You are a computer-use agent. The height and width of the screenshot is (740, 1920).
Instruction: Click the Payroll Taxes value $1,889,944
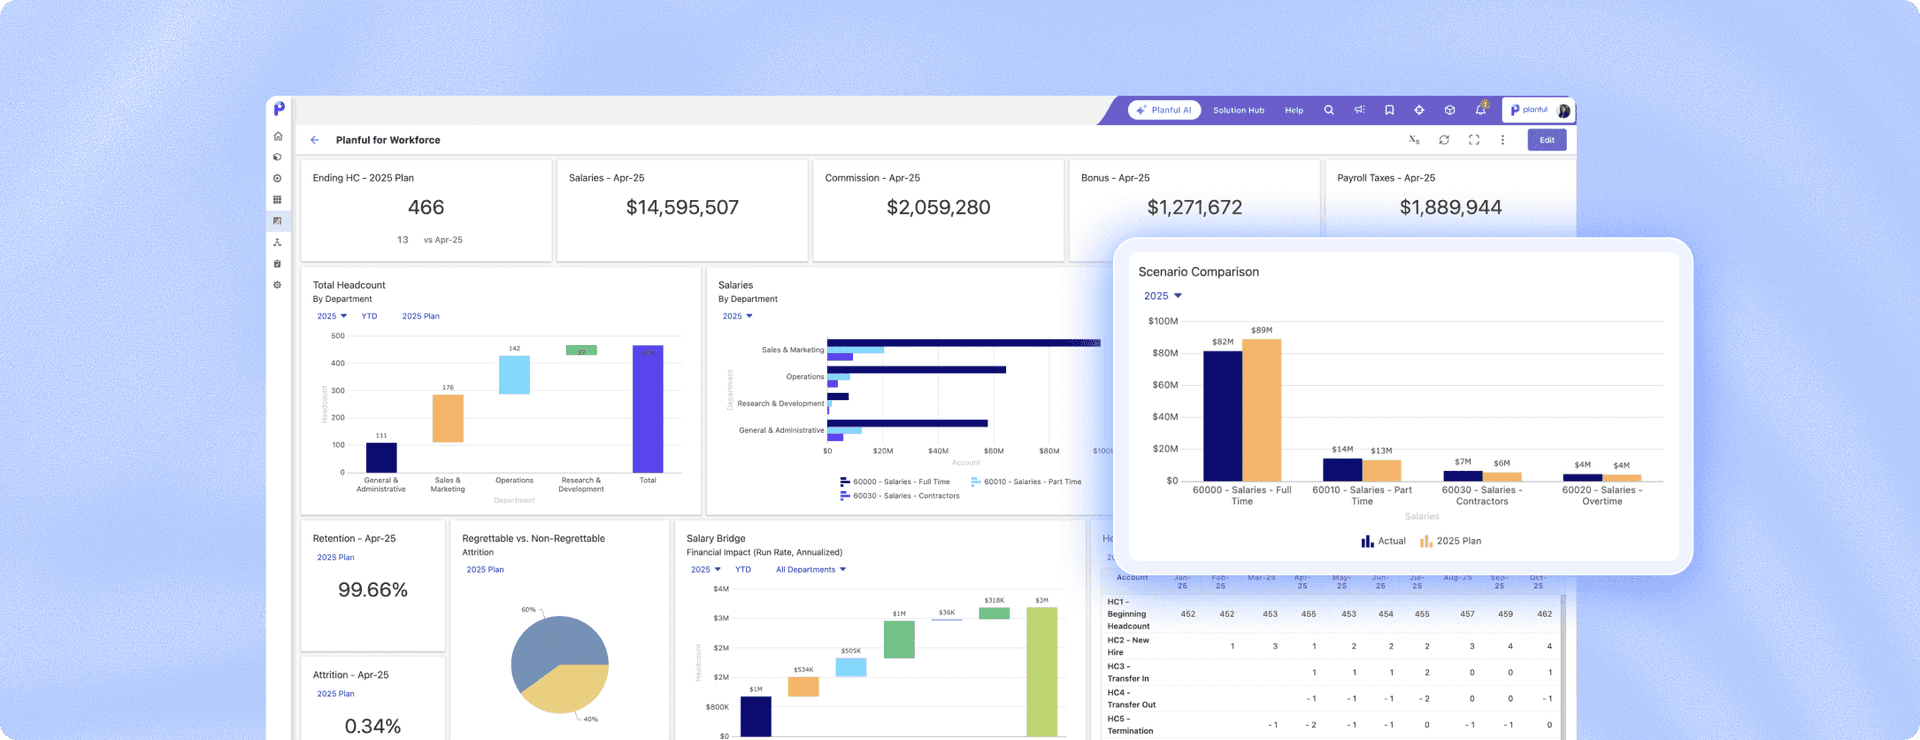1450,207
